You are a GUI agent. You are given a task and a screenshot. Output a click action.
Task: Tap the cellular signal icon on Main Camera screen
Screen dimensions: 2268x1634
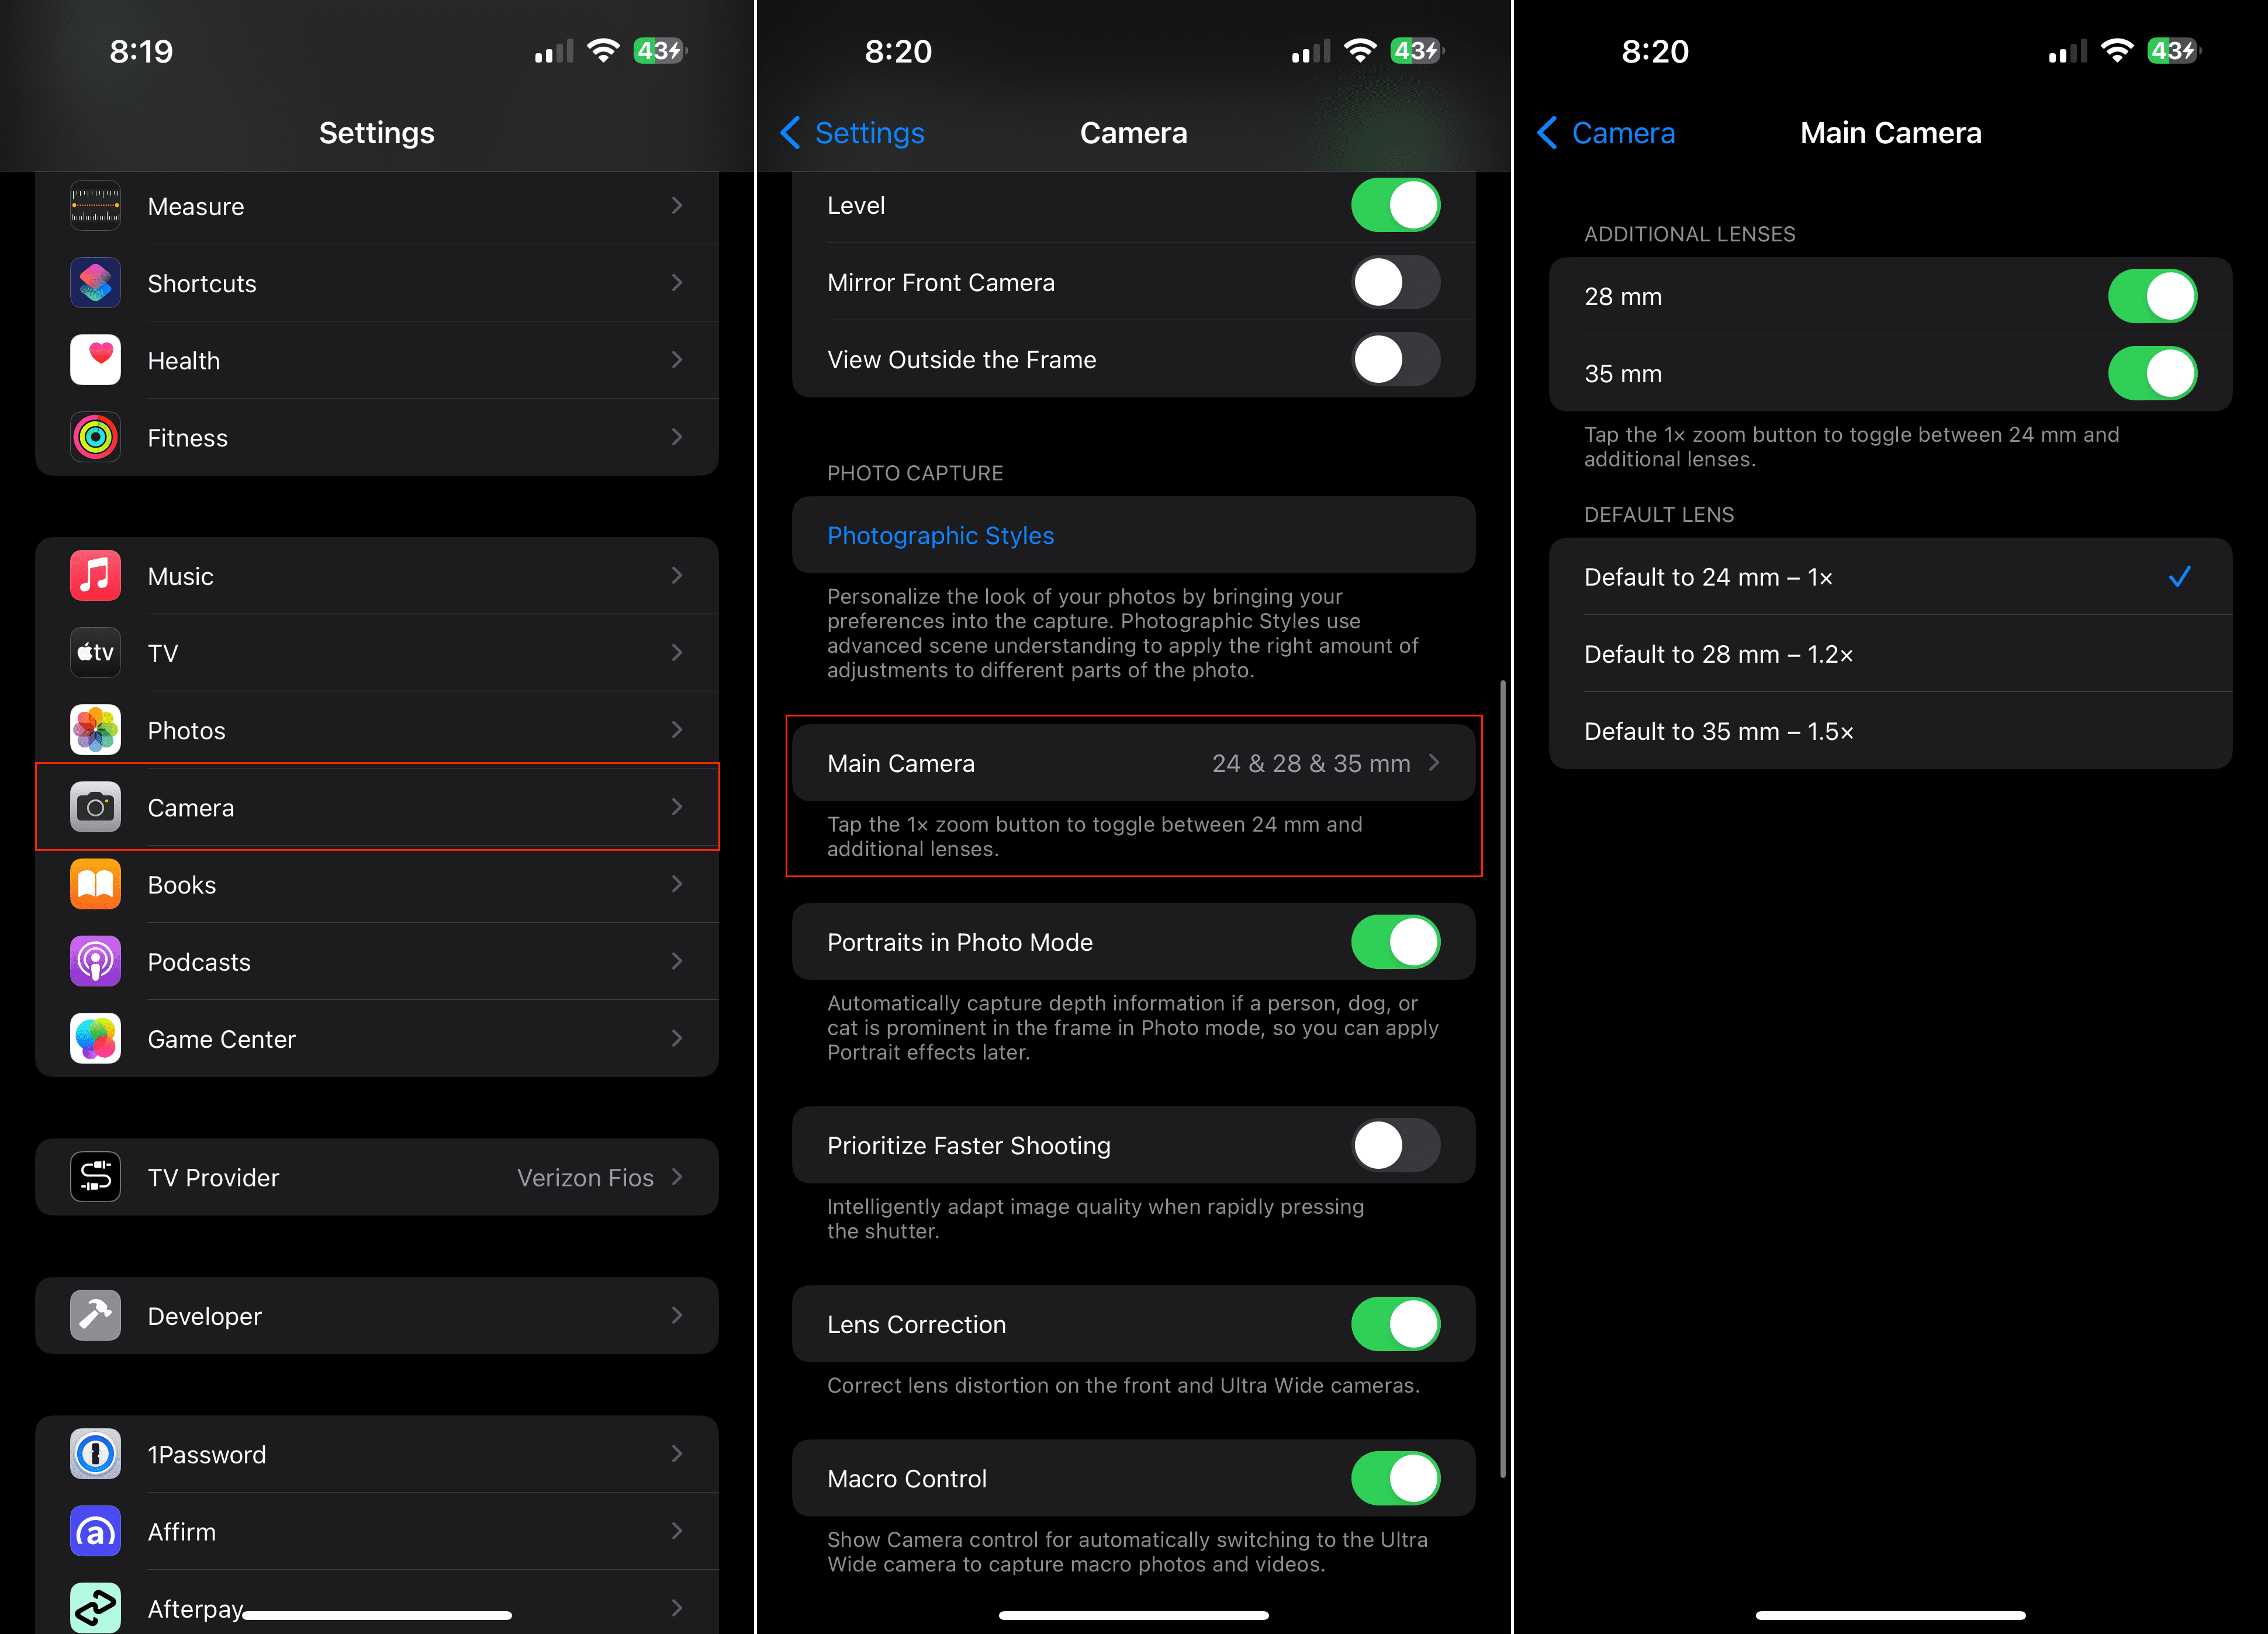pyautogui.click(x=2067, y=51)
